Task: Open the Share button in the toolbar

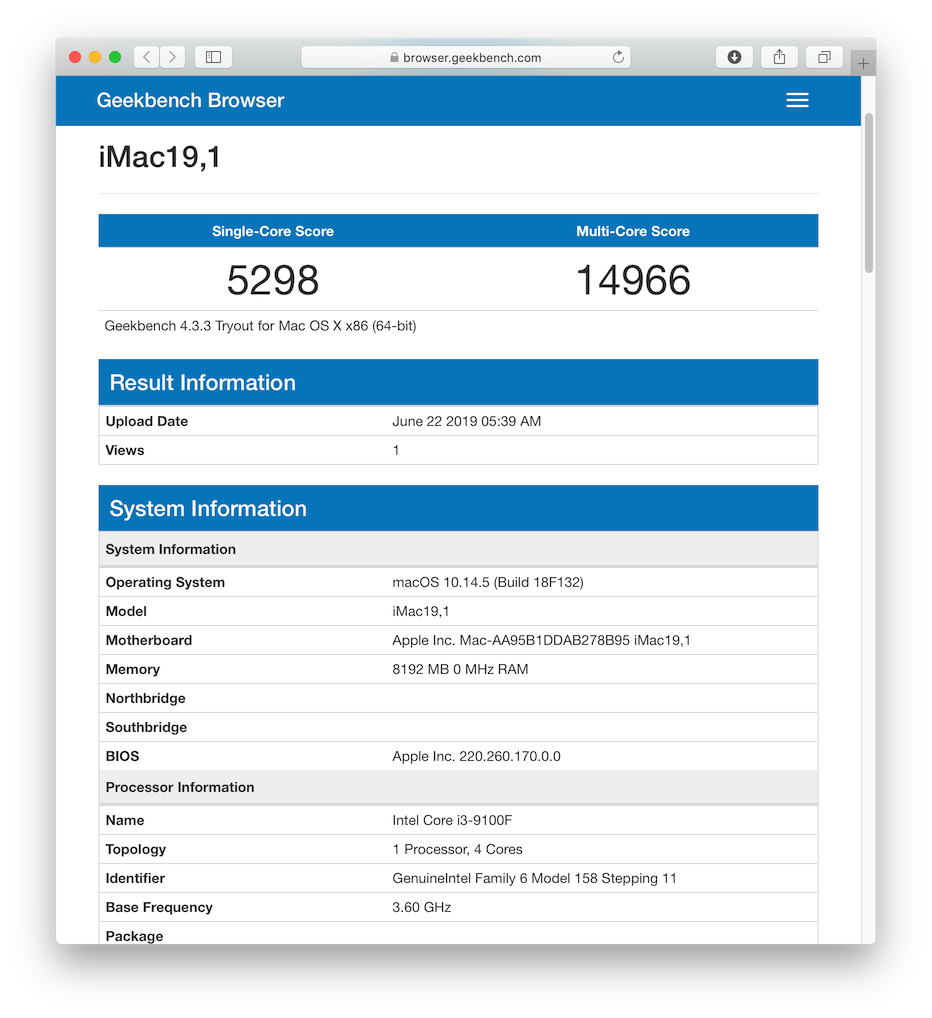Action: (x=779, y=57)
